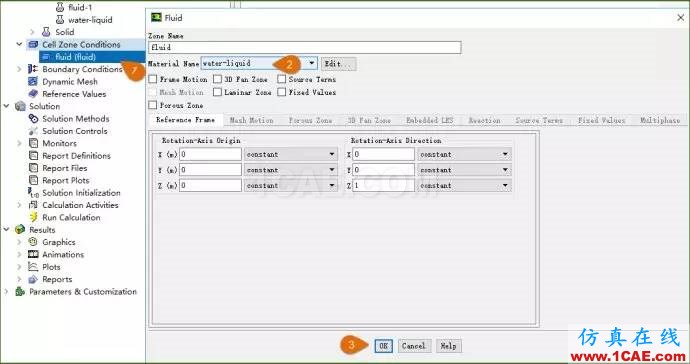
Task: Click the Edit... material button
Action: tap(338, 64)
